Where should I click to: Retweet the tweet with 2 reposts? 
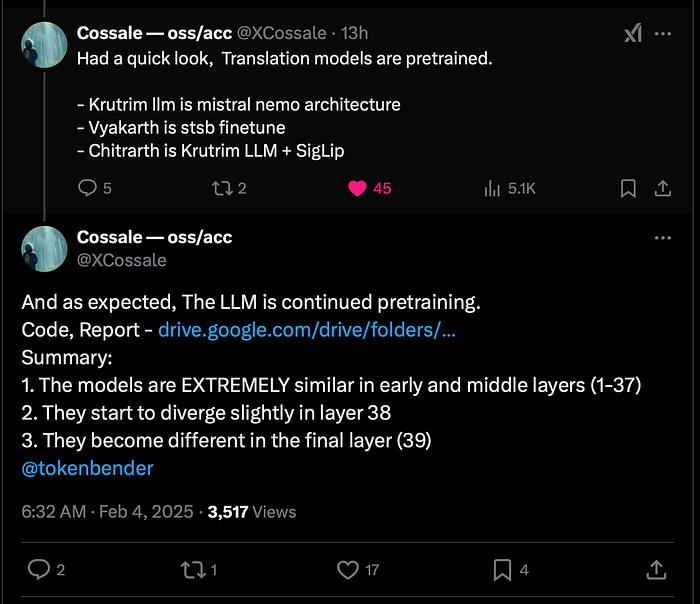(x=229, y=188)
